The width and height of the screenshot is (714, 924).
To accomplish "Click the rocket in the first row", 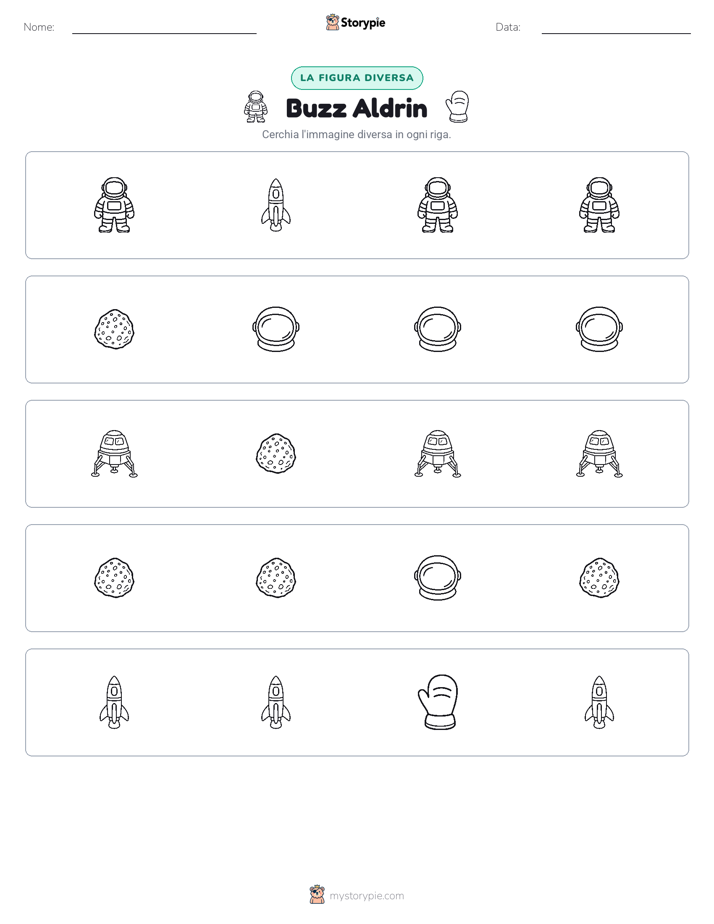I will 276,205.
